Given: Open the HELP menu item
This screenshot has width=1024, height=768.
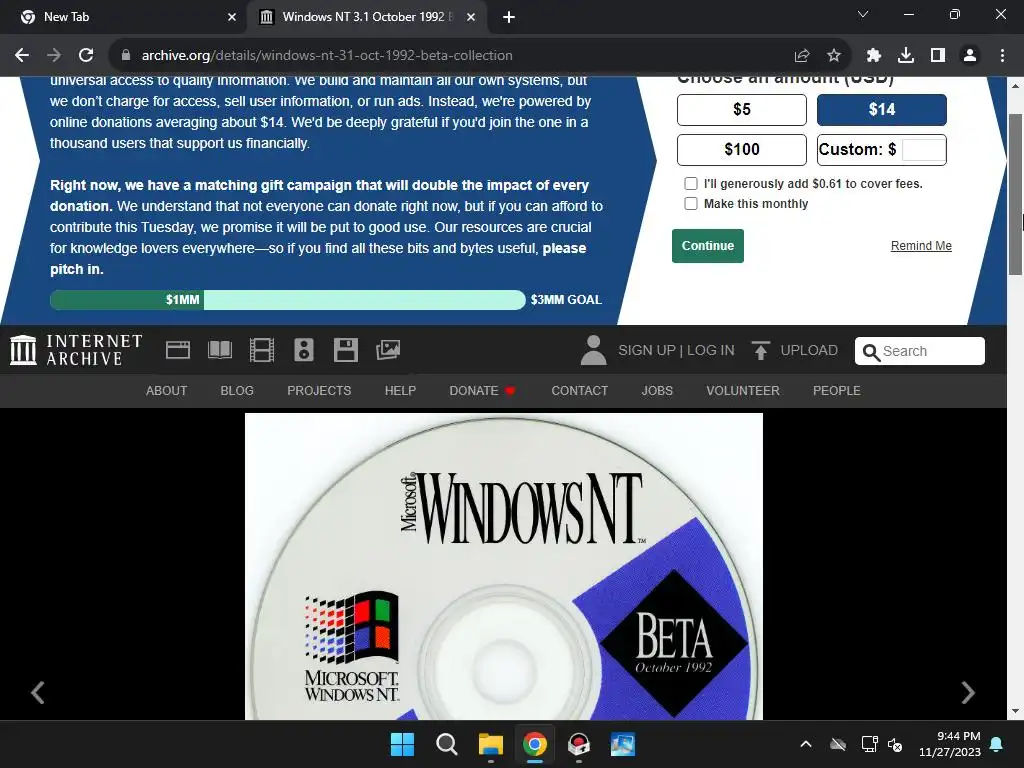Looking at the screenshot, I should tap(400, 391).
